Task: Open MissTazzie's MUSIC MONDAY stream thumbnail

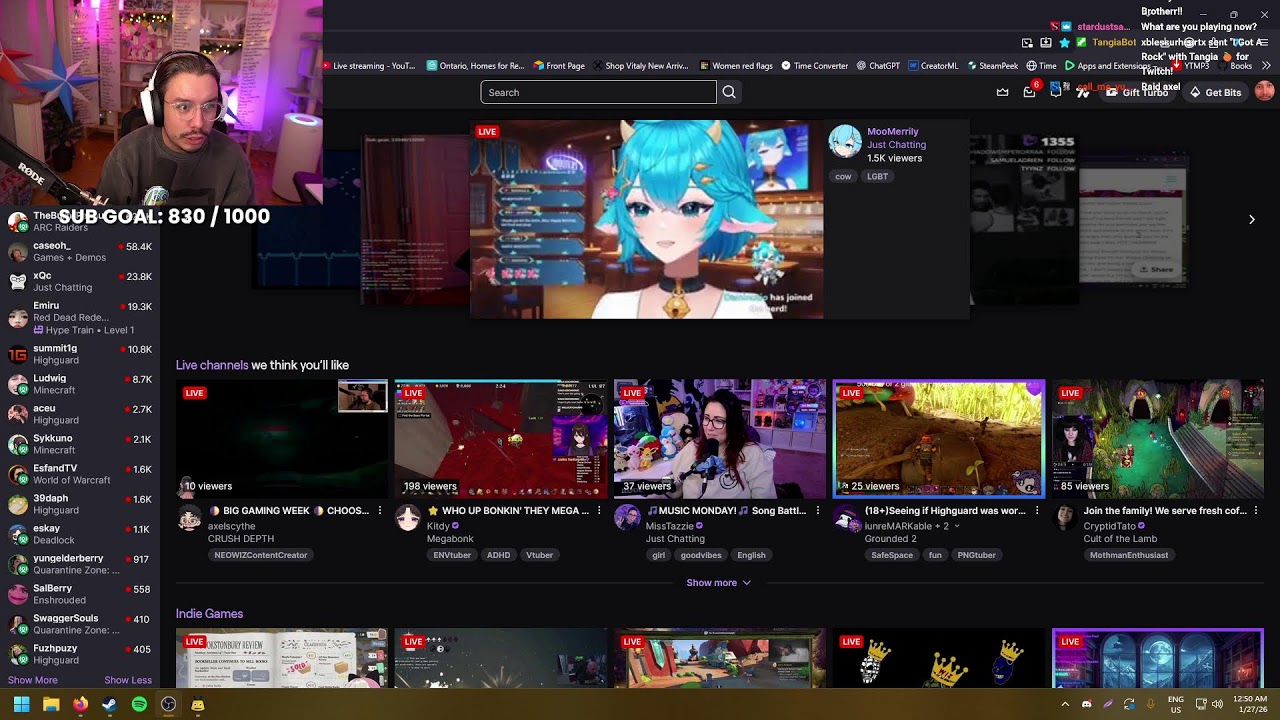Action: (x=720, y=439)
